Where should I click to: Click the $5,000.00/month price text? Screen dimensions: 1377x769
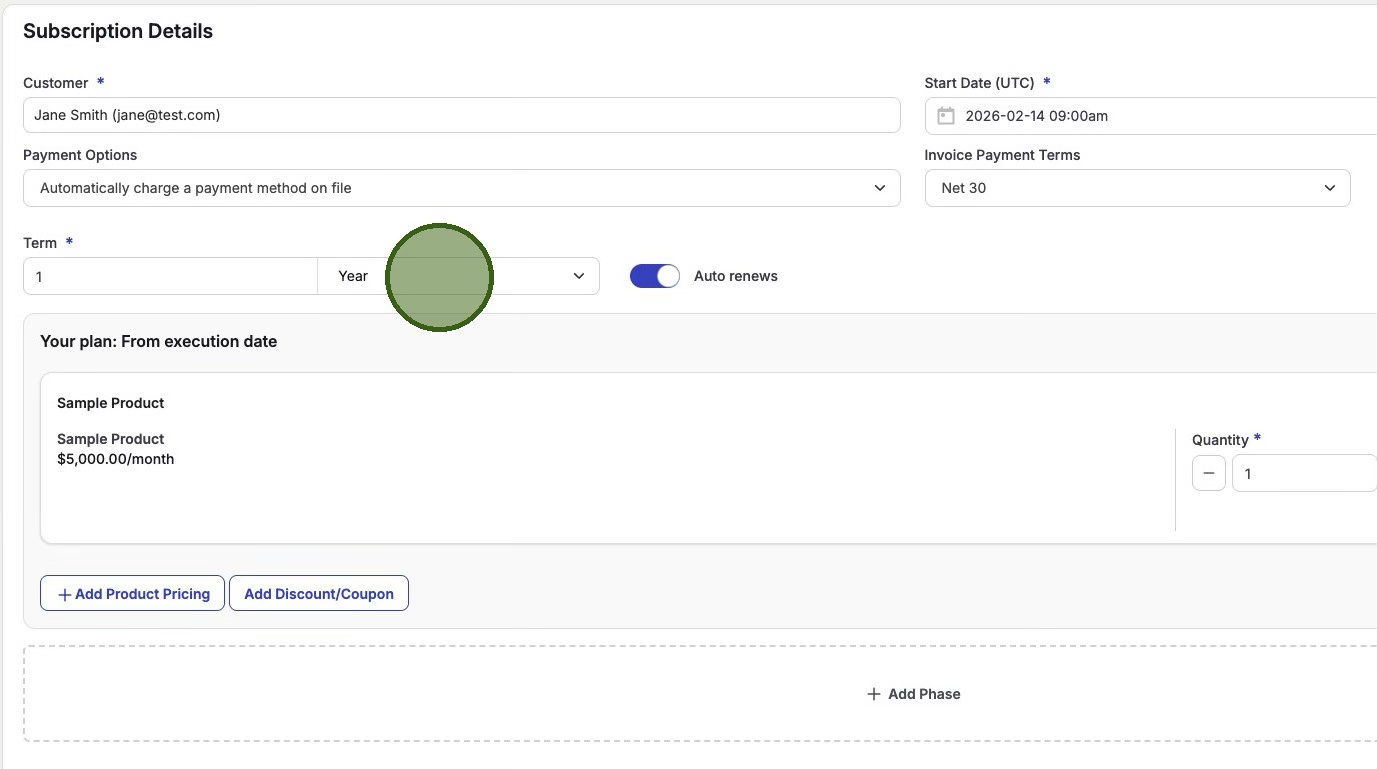(x=116, y=459)
